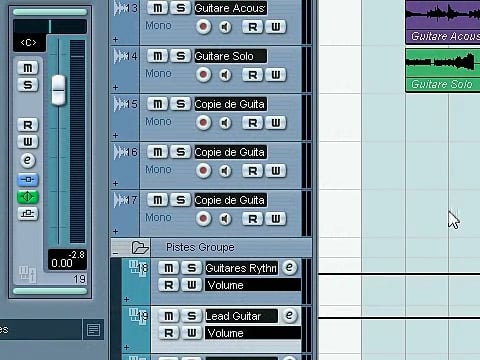480x360 pixels.
Task: Enable write automation W in channel strip
Action: click(x=28, y=142)
